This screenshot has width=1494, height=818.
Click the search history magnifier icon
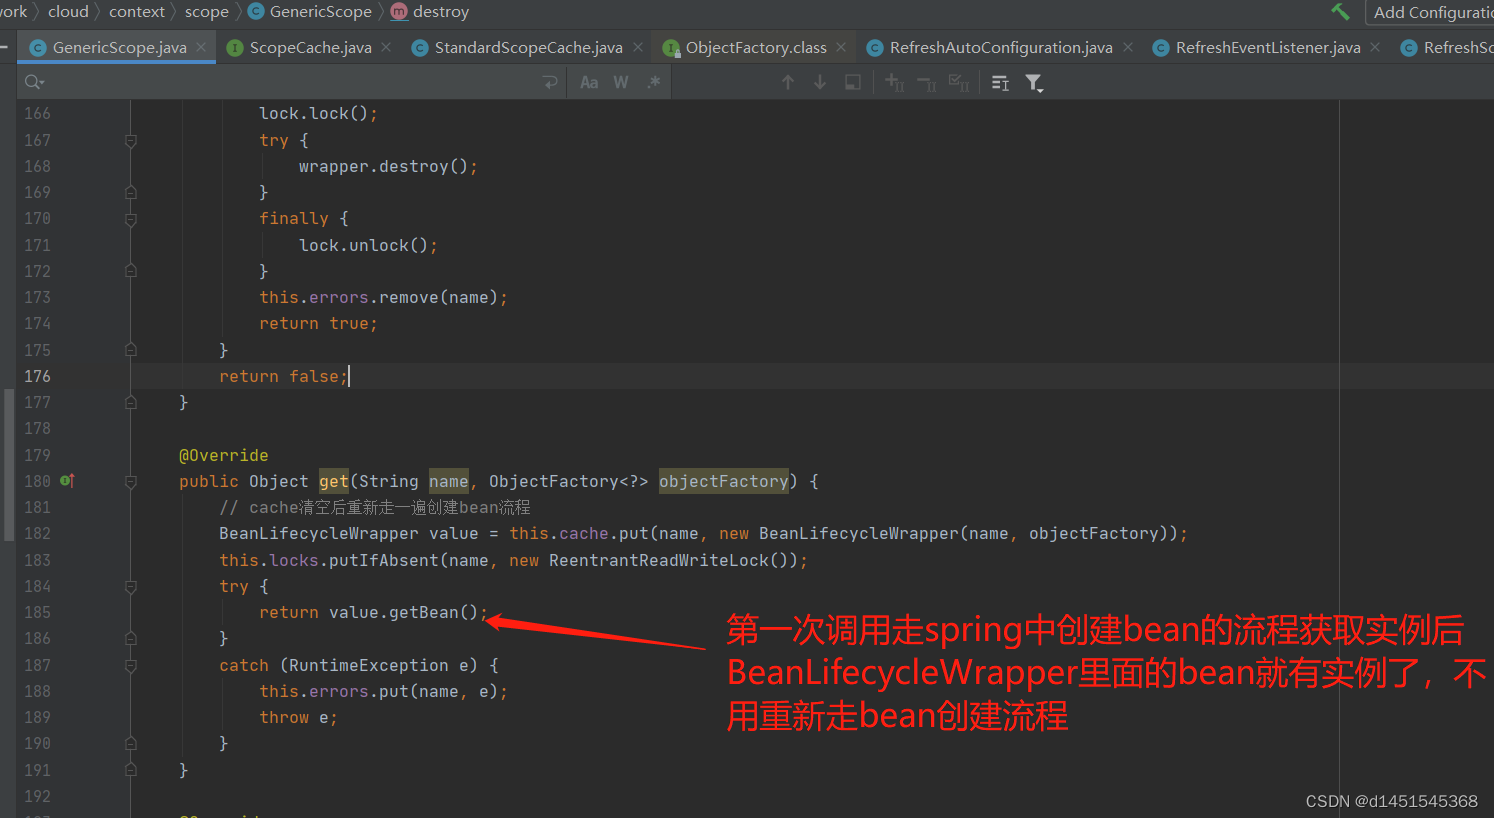34,82
